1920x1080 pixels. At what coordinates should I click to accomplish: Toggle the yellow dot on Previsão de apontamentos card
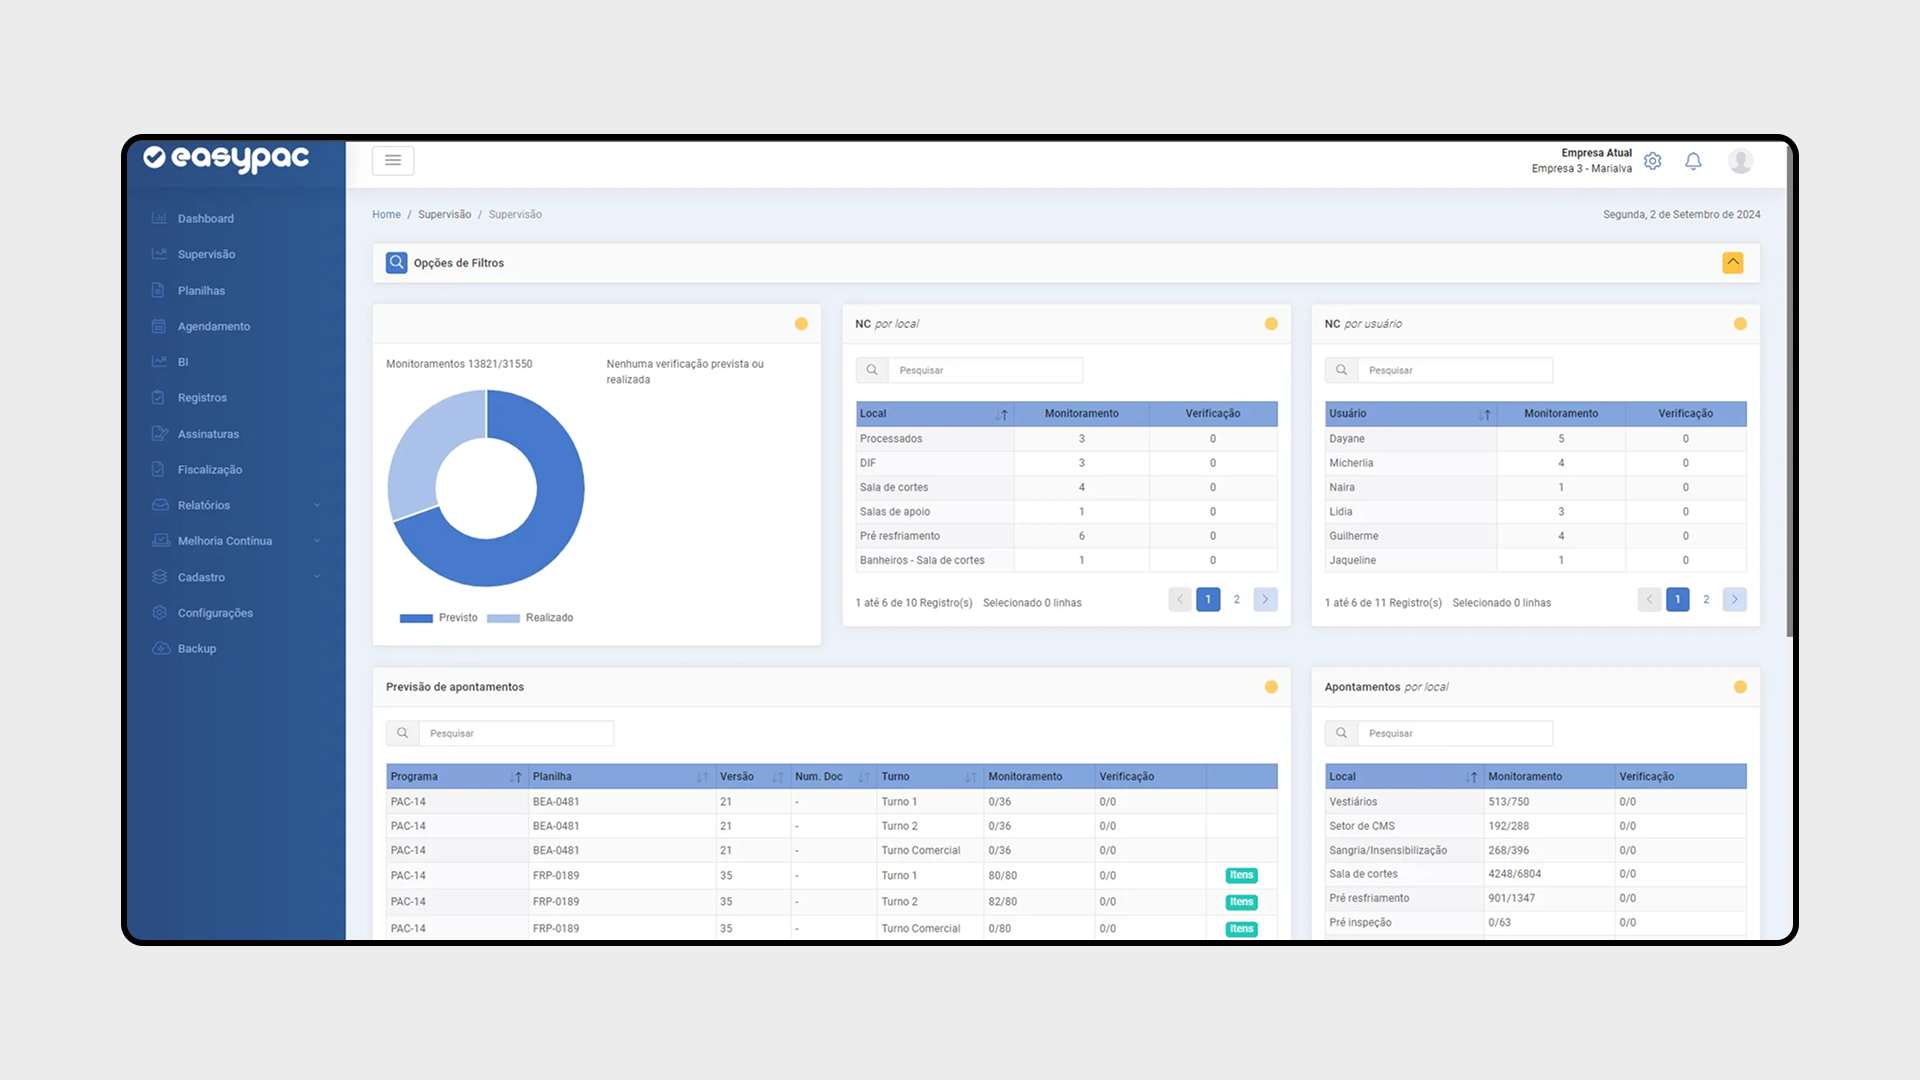[x=1271, y=687]
